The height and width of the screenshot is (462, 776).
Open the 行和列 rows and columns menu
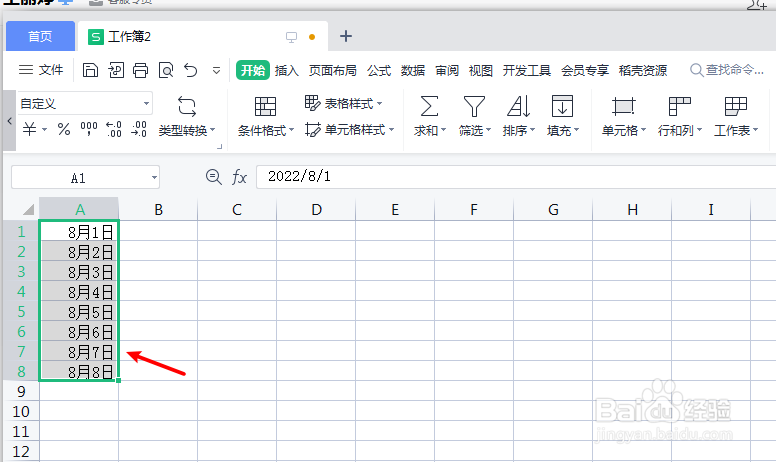[679, 117]
